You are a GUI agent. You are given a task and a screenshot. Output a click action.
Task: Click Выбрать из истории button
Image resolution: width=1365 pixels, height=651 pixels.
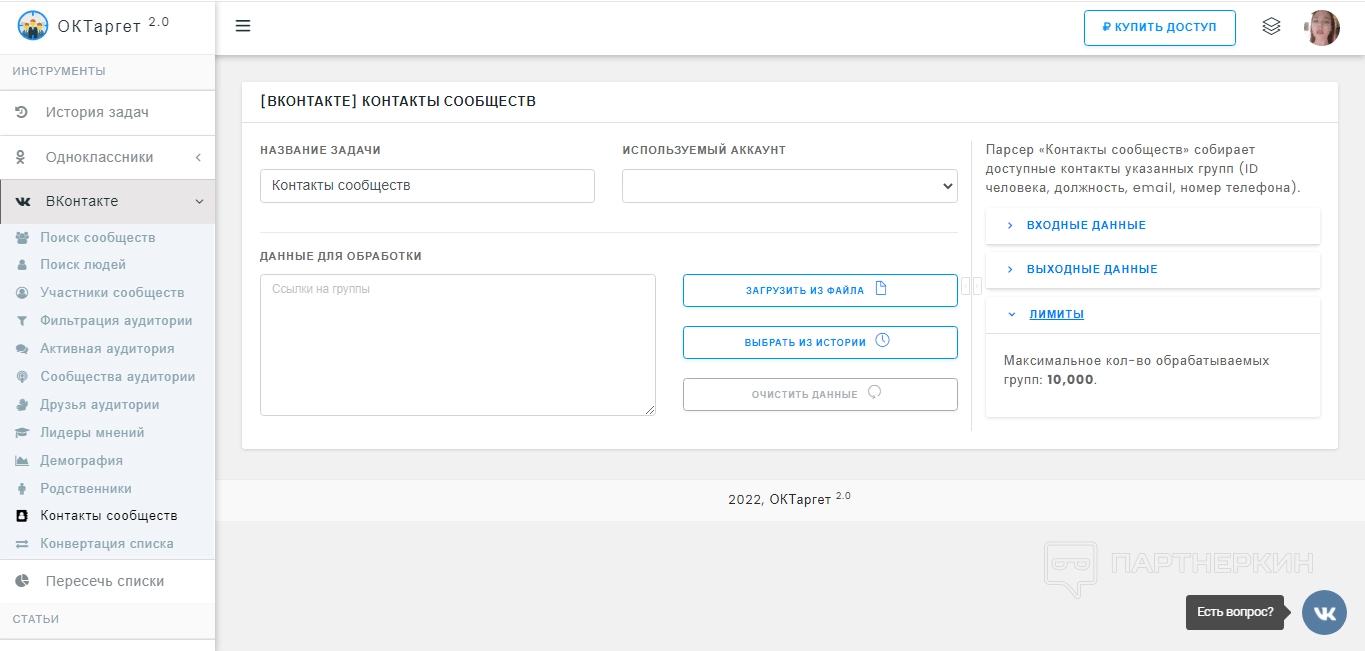tap(819, 343)
